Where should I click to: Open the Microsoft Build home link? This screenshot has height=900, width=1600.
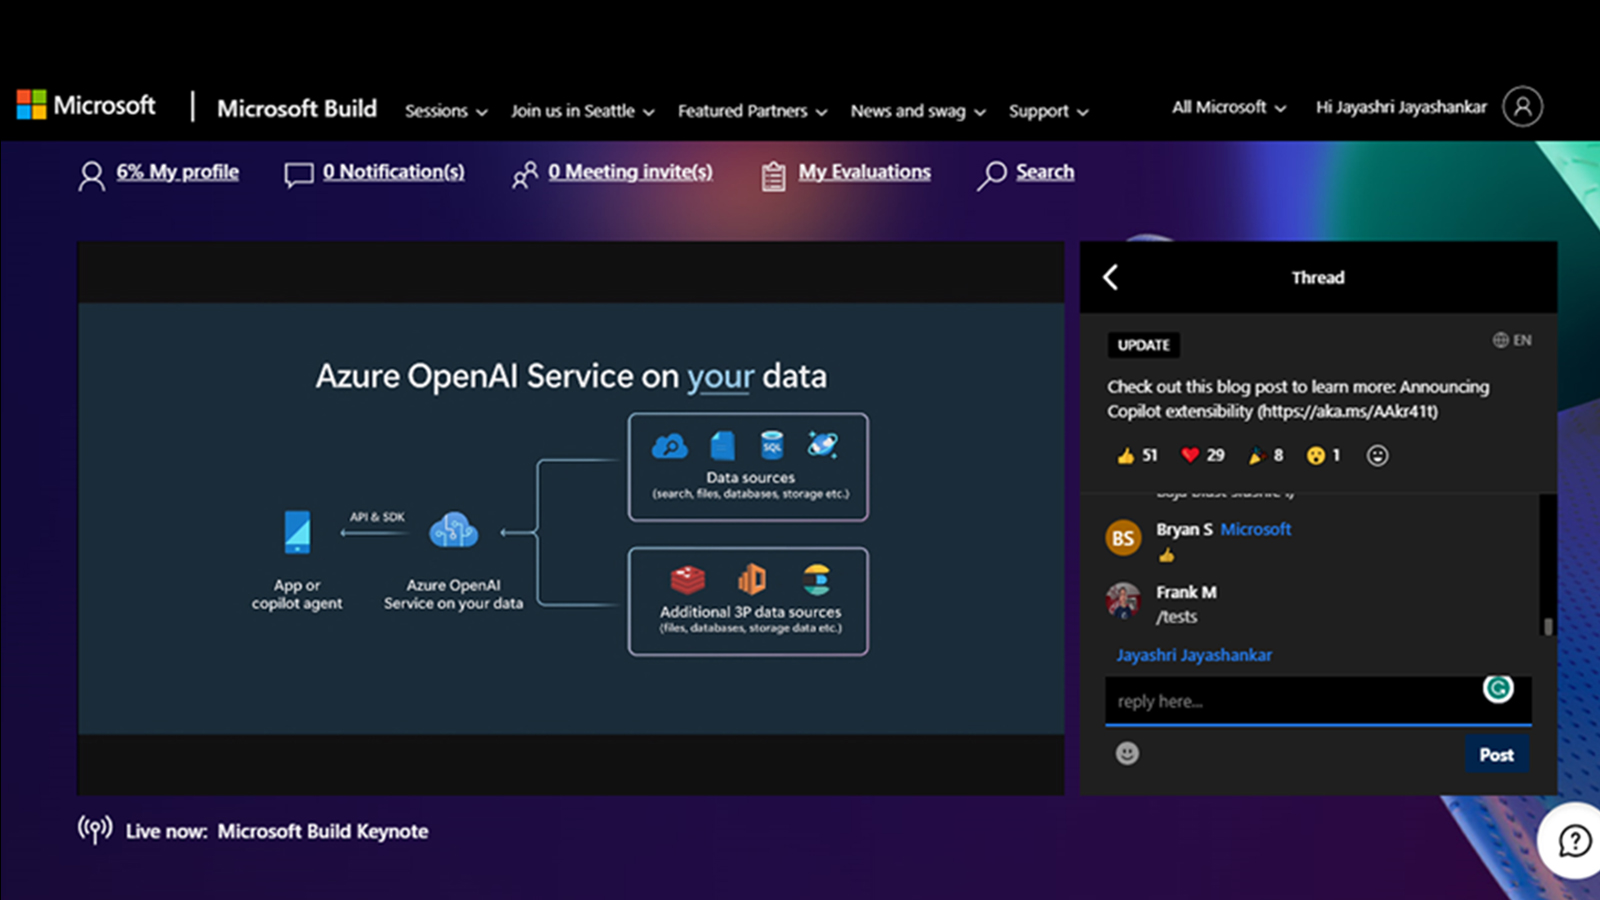pos(297,108)
